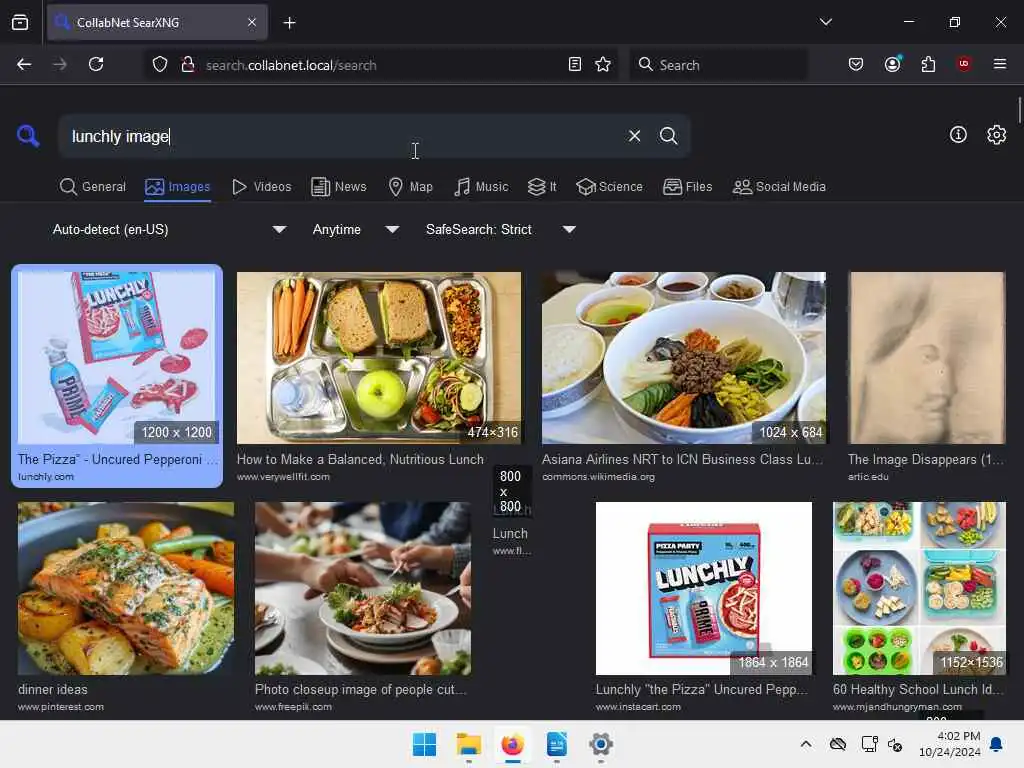Switch to the Science category
The height and width of the screenshot is (768, 1024).
coord(609,187)
